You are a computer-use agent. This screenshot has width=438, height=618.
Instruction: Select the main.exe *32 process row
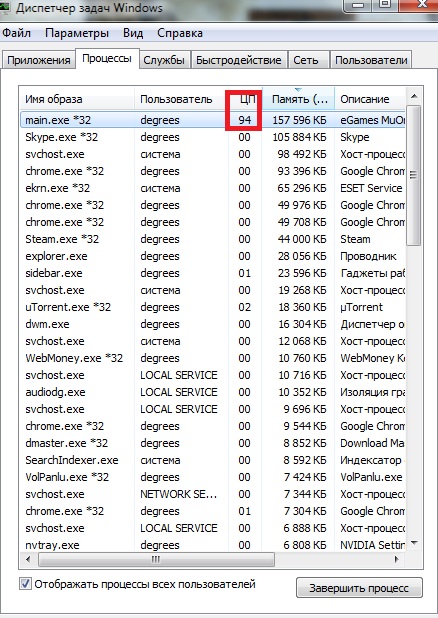(213, 120)
